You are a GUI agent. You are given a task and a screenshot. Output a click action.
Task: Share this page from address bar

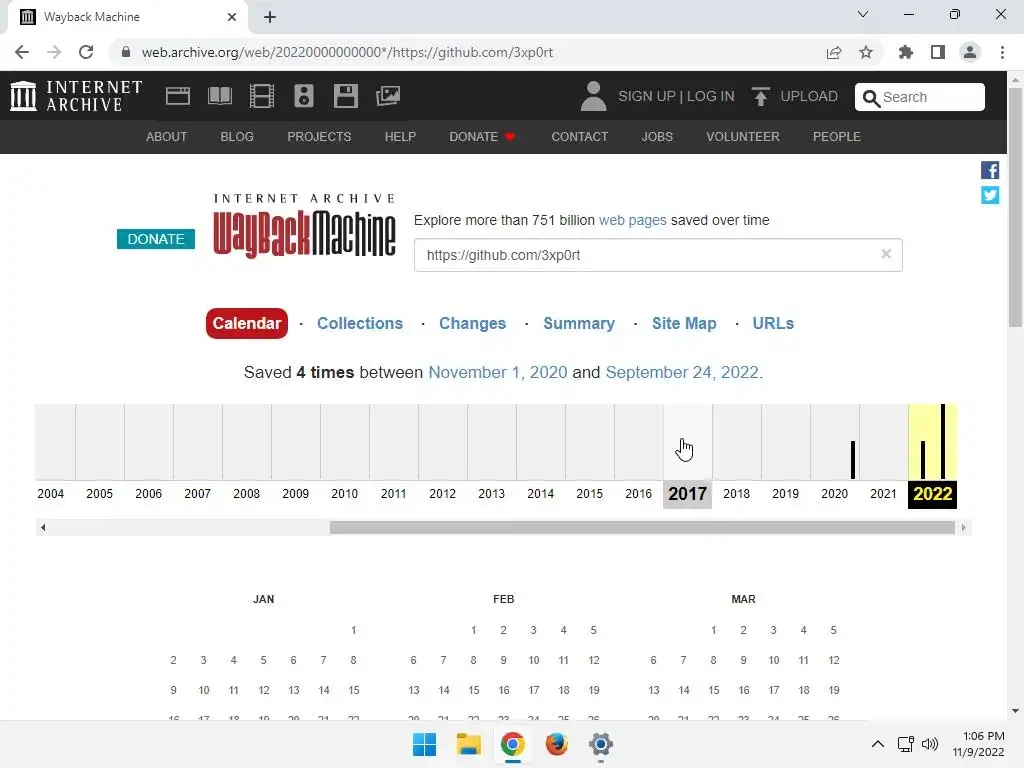pos(834,52)
